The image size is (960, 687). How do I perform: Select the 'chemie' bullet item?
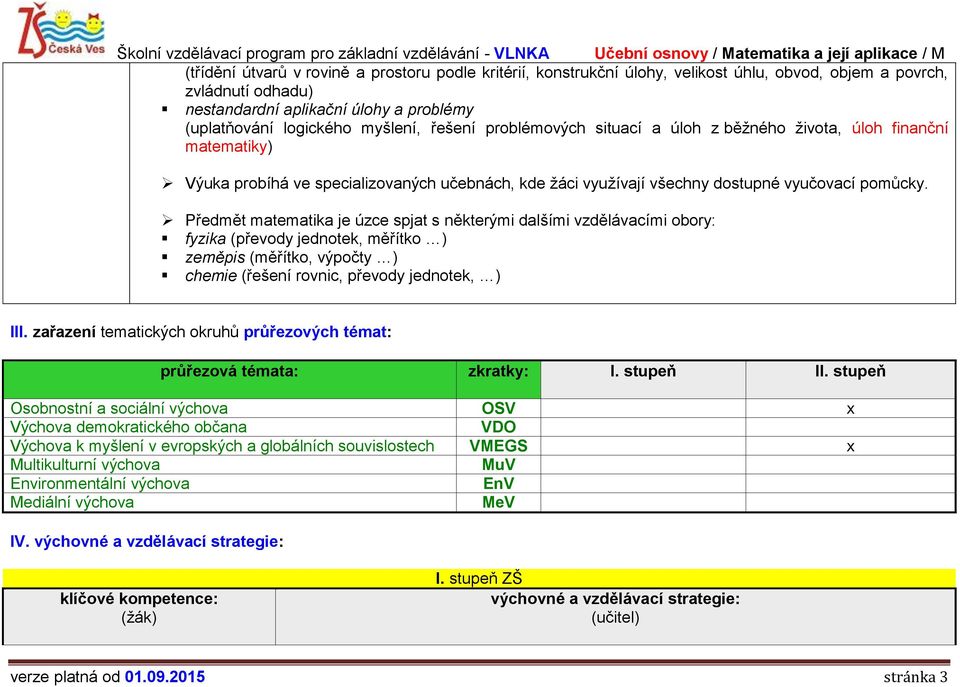[x=343, y=276]
